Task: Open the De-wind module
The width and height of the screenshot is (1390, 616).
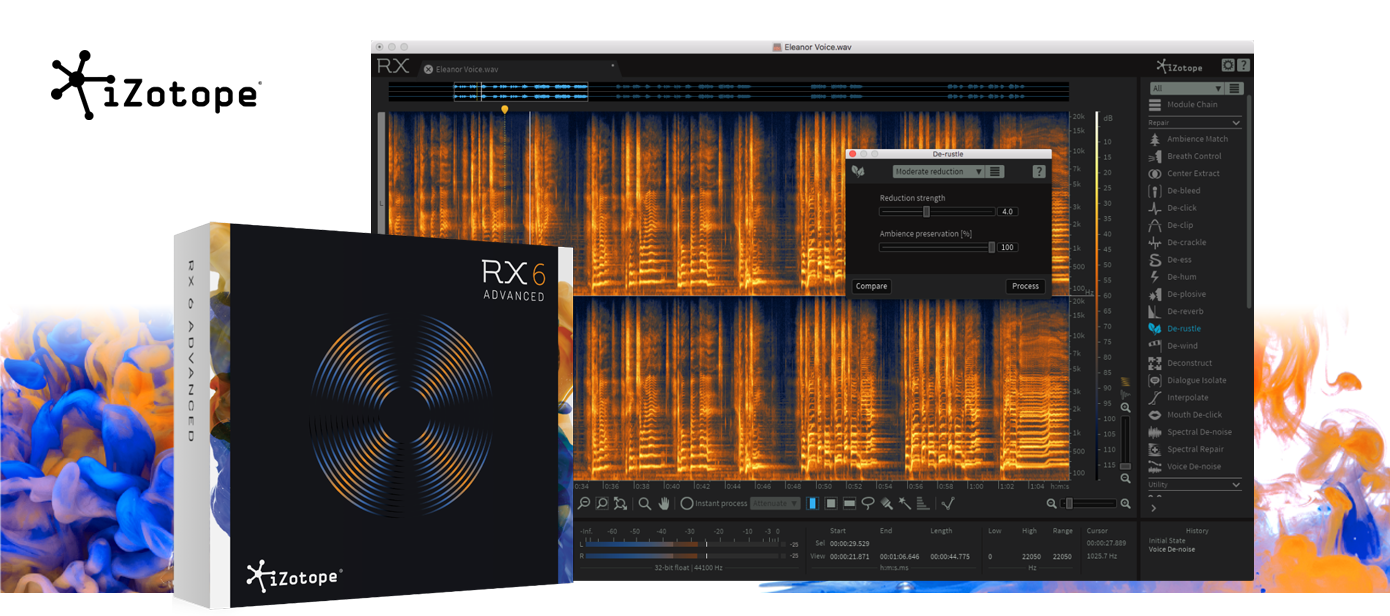Action: tap(1174, 346)
